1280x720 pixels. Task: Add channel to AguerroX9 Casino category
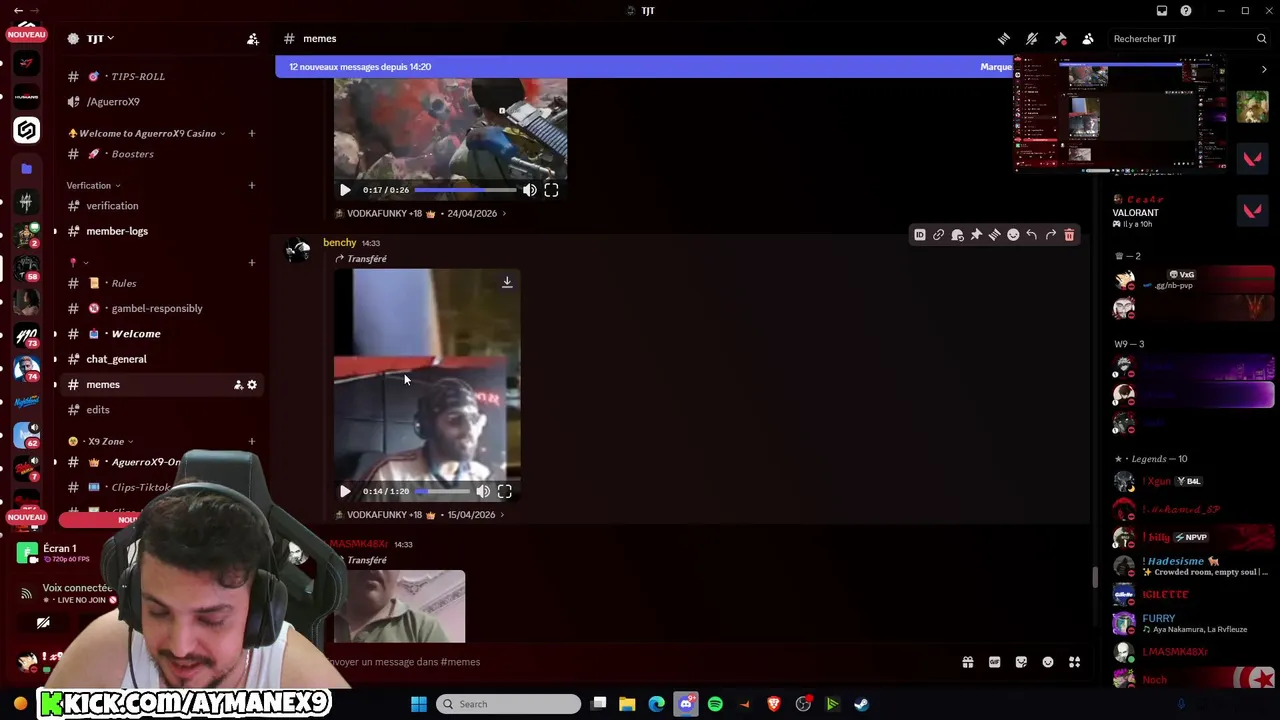pyautogui.click(x=252, y=133)
